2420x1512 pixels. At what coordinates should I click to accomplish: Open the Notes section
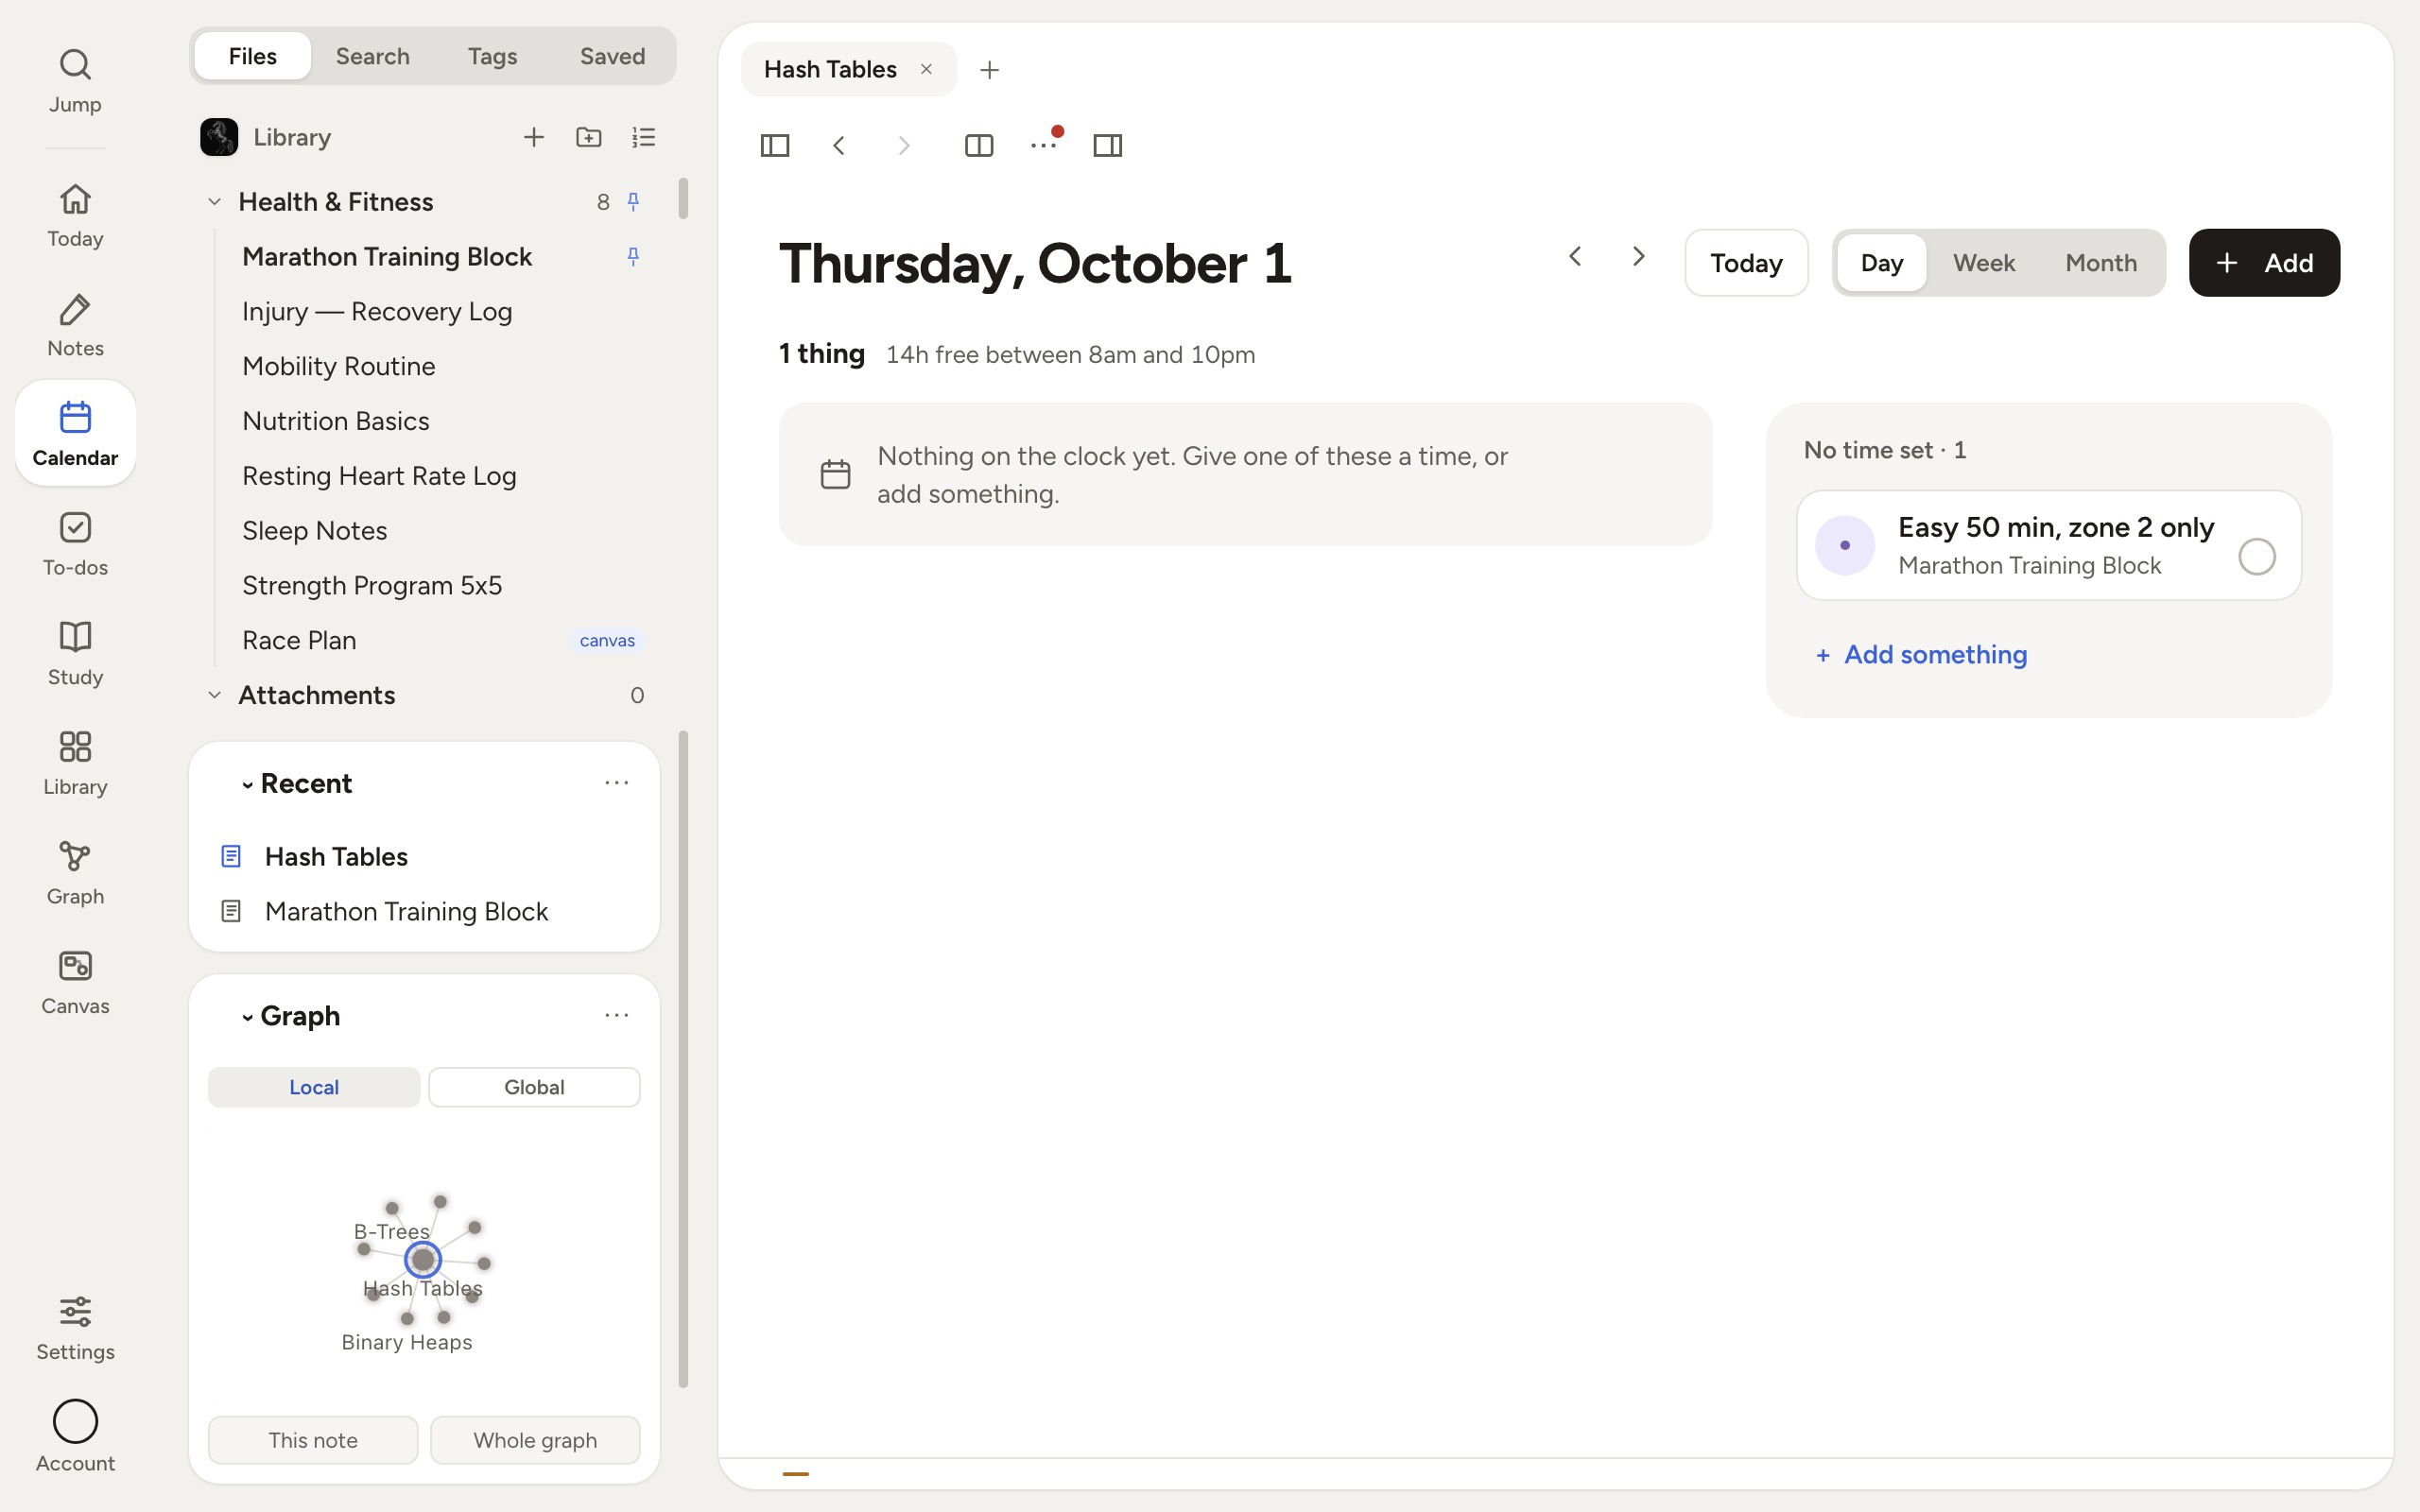coord(75,325)
